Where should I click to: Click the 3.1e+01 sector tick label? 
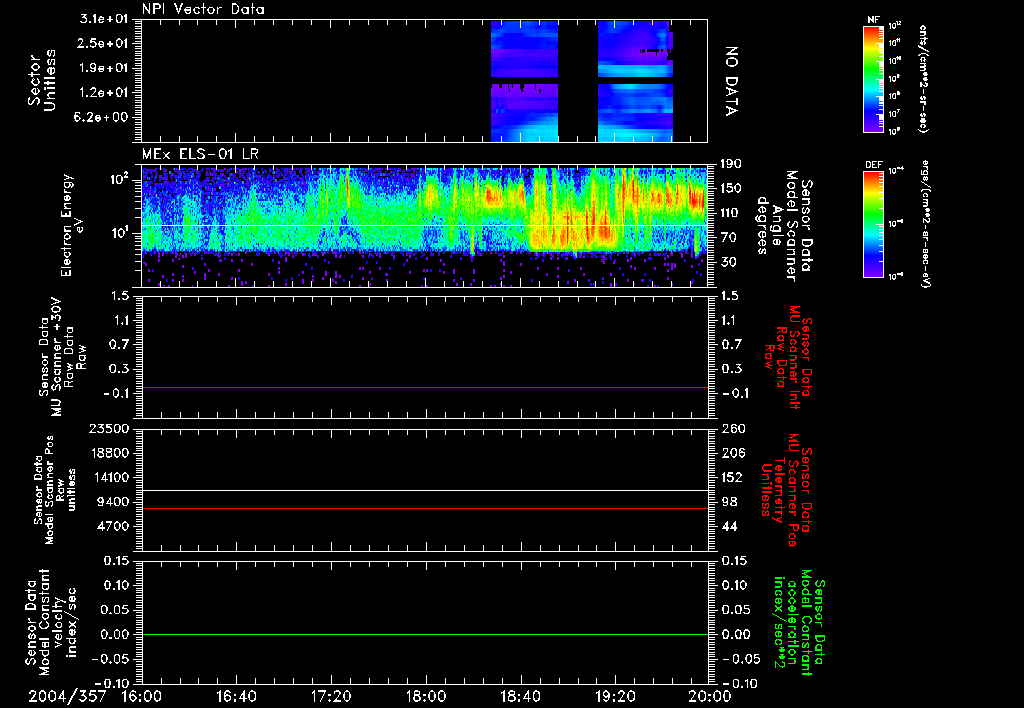[x=103, y=19]
